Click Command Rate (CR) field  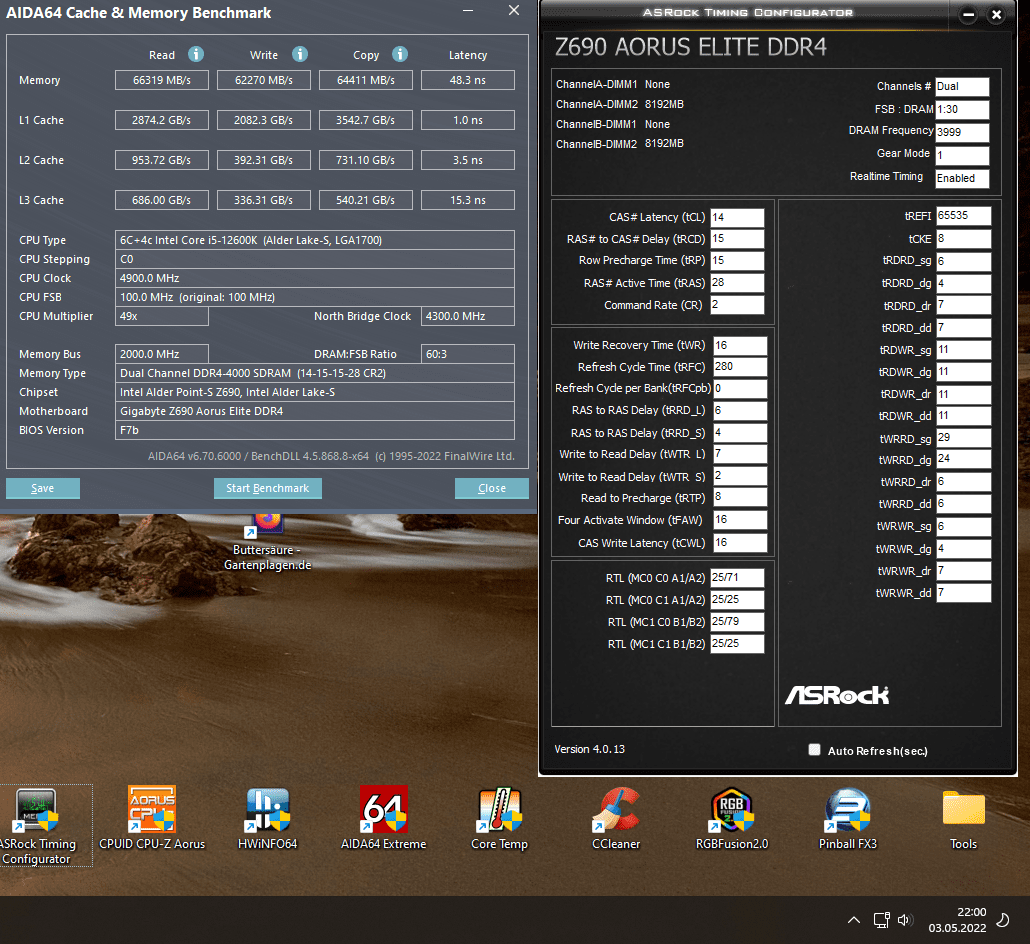click(x=737, y=305)
